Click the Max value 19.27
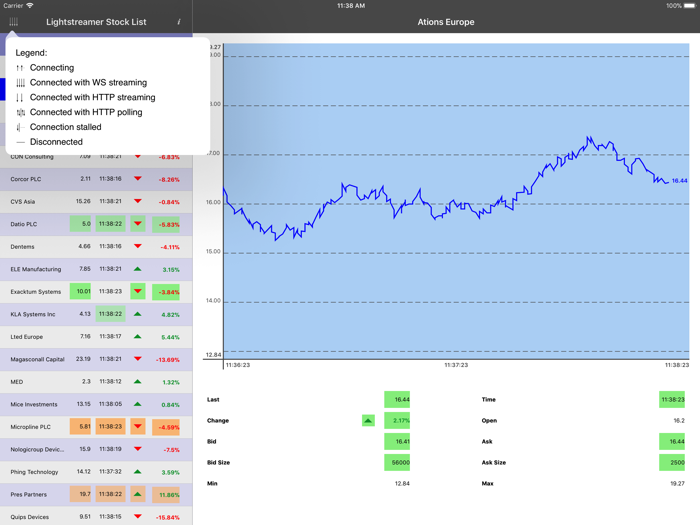Image resolution: width=700 pixels, height=525 pixels. (x=677, y=483)
